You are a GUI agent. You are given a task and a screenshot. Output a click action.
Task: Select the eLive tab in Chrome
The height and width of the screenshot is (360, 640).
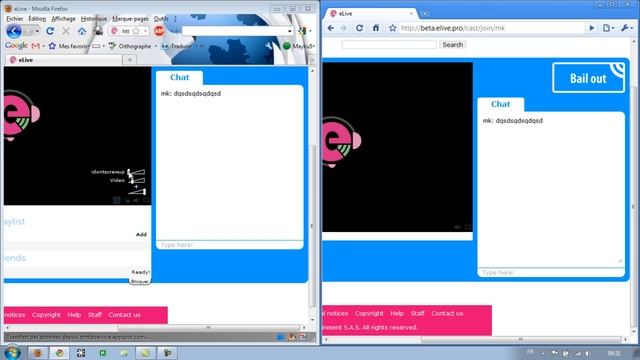coord(372,13)
